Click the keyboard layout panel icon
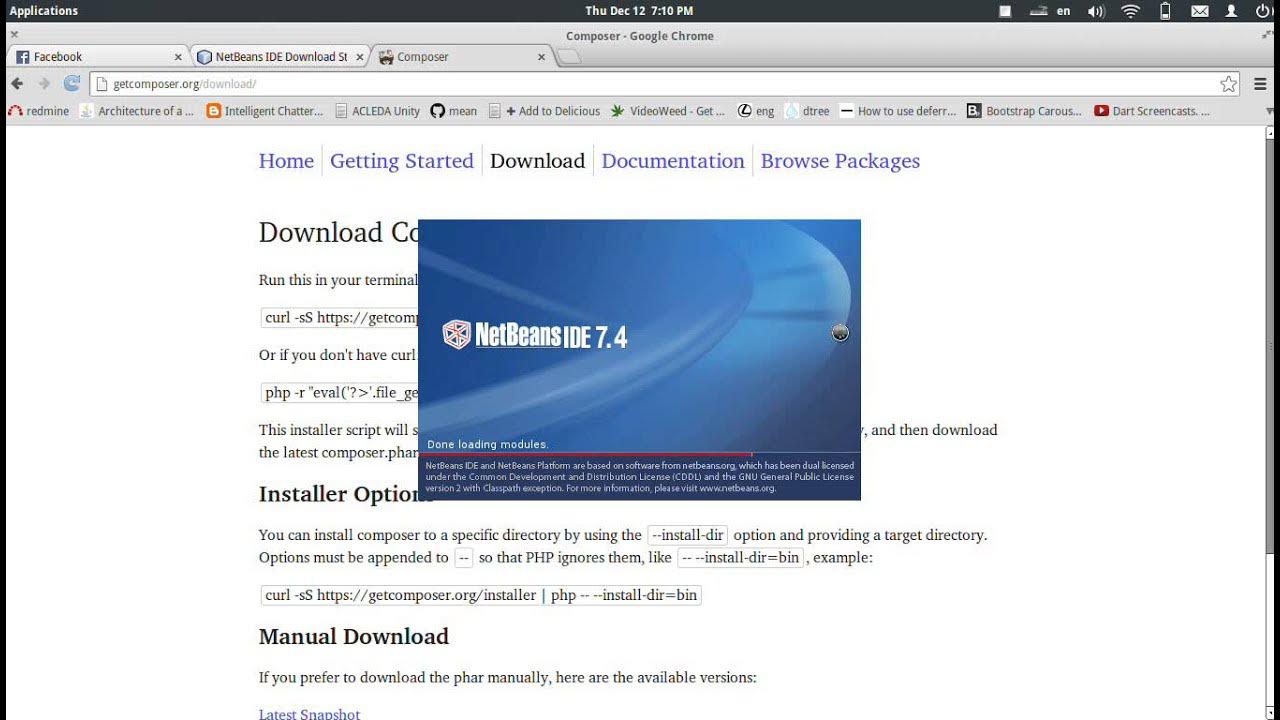This screenshot has width=1280, height=720. tap(1038, 11)
